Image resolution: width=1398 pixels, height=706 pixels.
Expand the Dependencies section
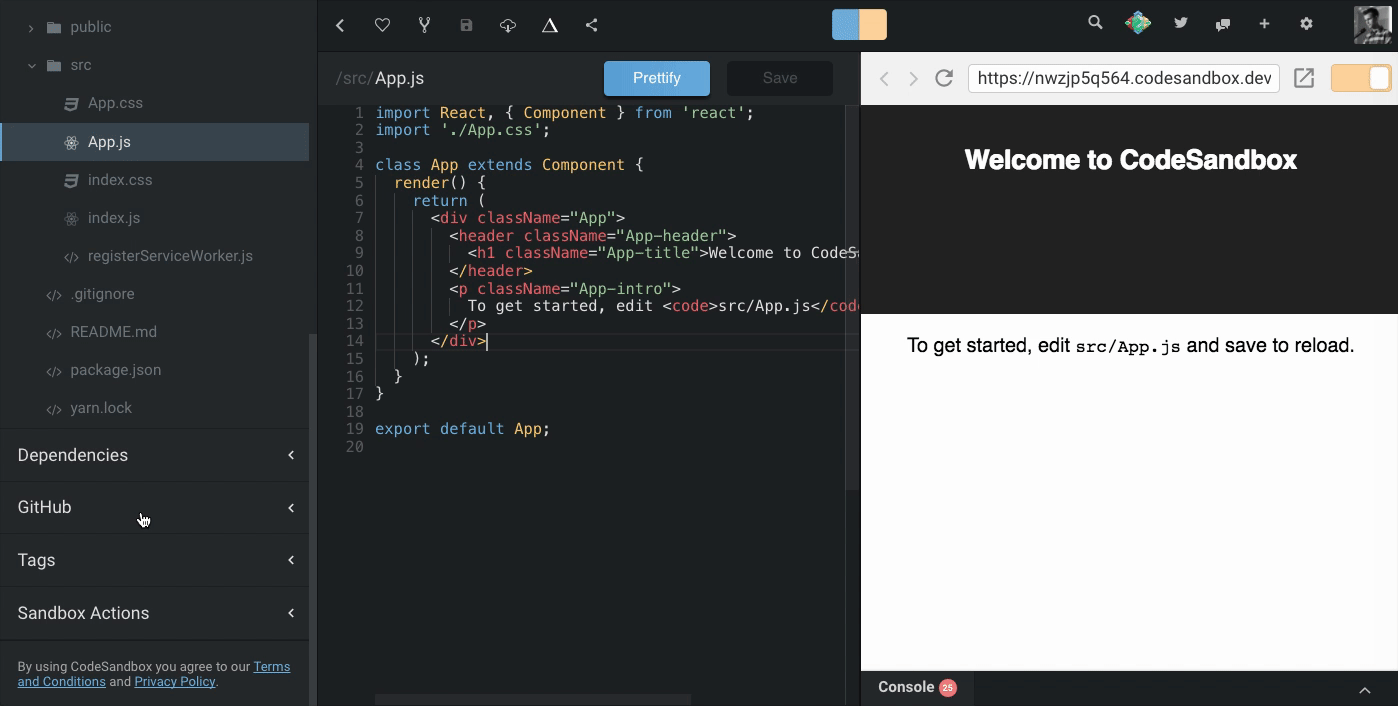point(155,455)
